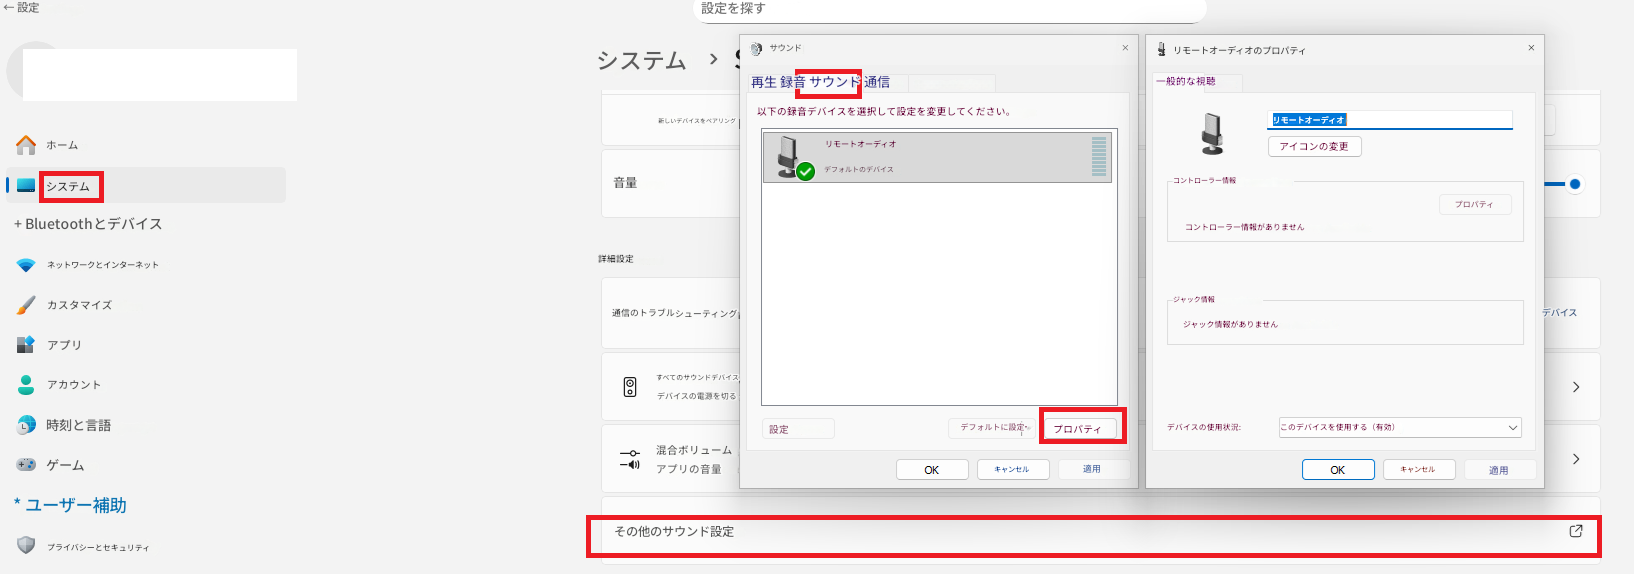Close the リモートオーディオのプロパティ dialog

tap(1531, 48)
